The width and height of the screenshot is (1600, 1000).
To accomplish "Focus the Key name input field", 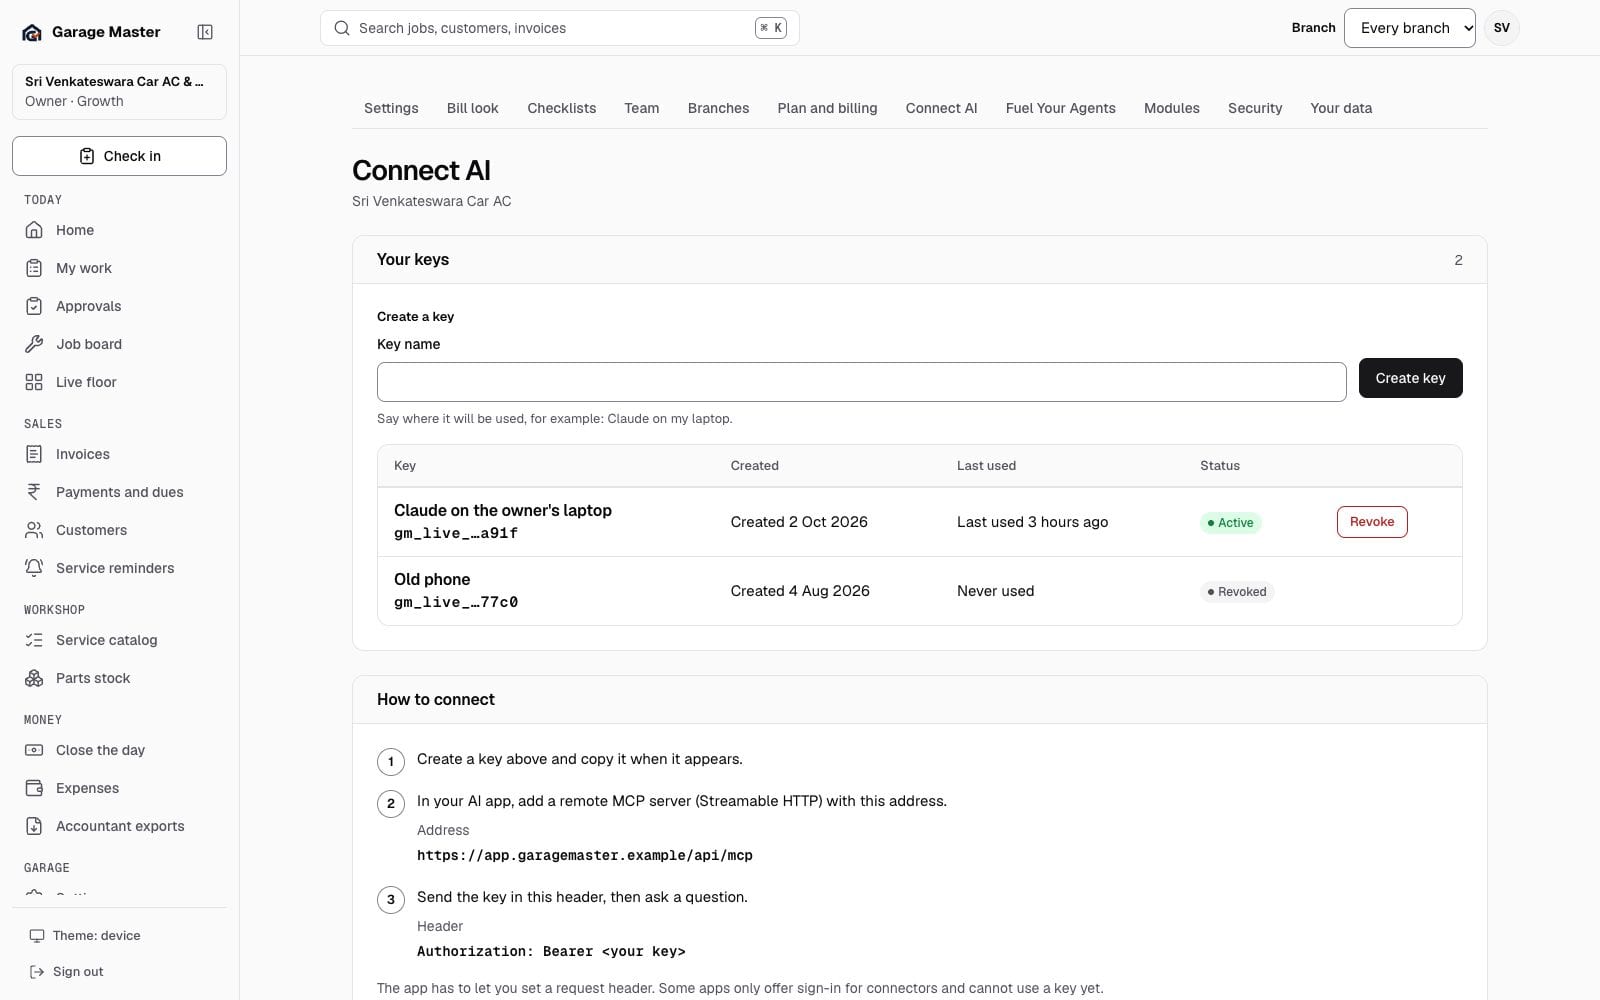I will pyautogui.click(x=861, y=382).
